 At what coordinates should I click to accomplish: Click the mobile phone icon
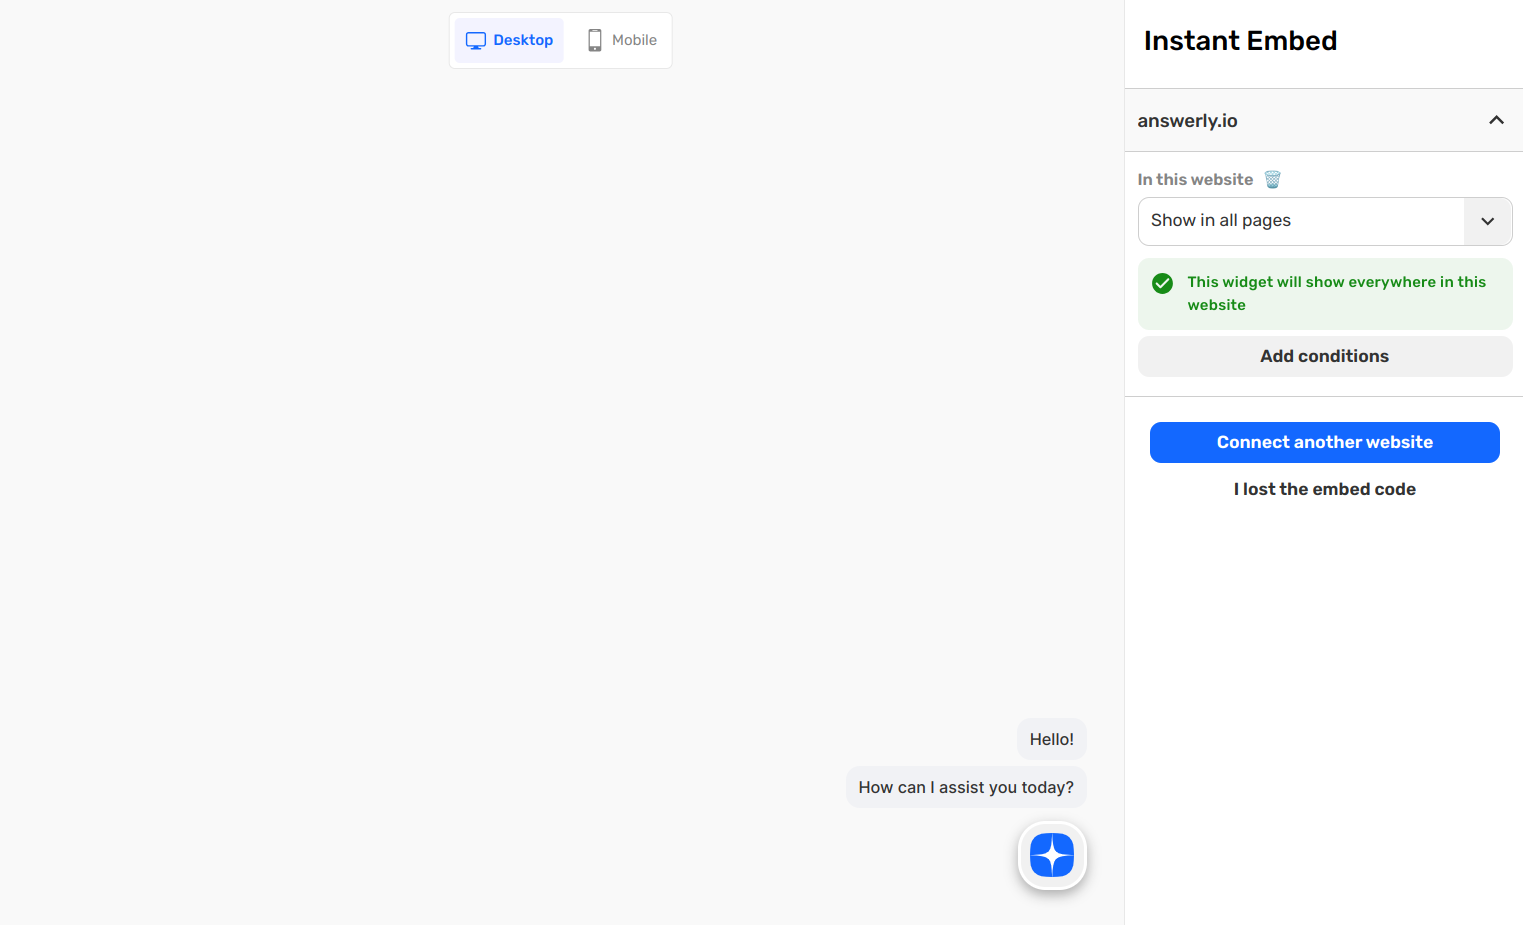coord(595,41)
